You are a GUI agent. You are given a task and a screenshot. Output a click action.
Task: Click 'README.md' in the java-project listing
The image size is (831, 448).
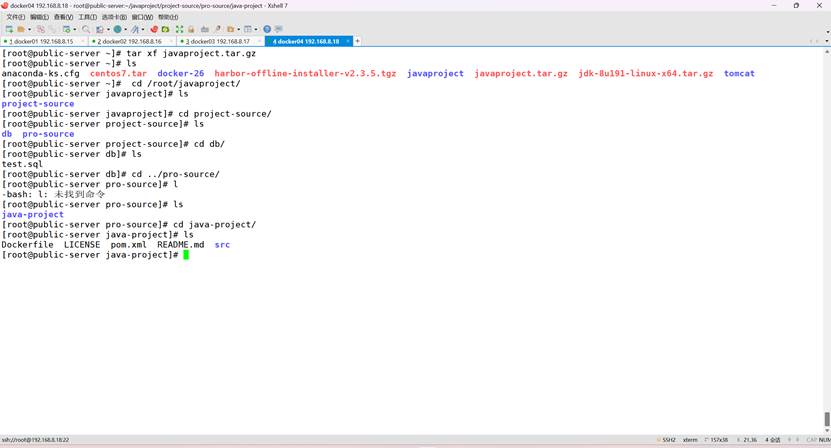pyautogui.click(x=181, y=244)
